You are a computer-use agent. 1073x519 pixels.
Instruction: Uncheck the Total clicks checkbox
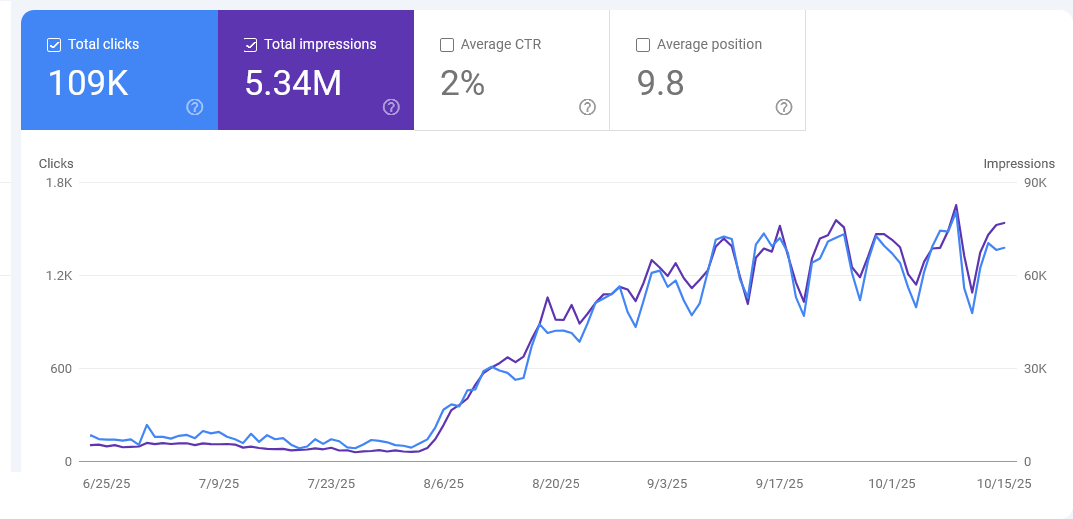point(54,45)
